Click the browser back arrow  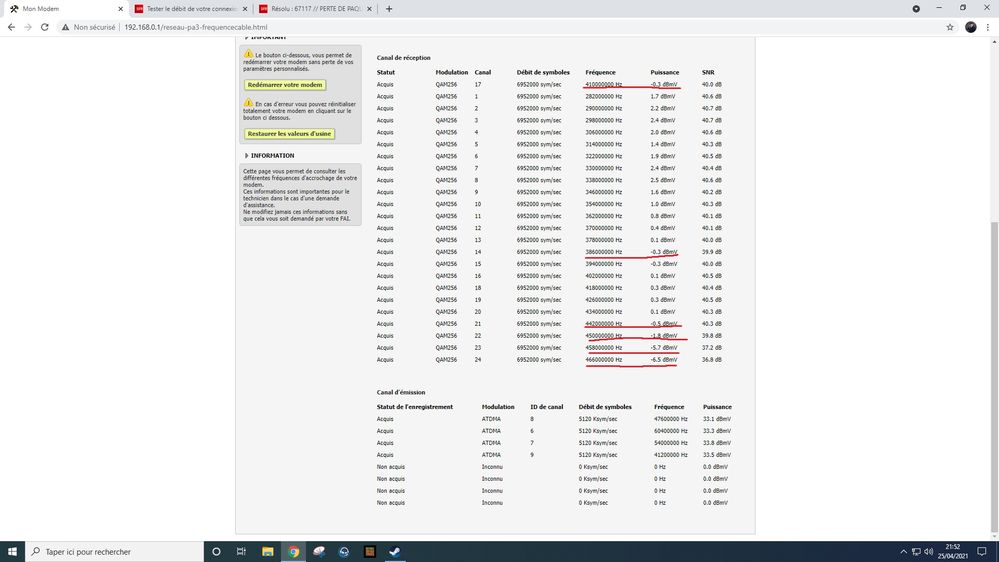11,27
